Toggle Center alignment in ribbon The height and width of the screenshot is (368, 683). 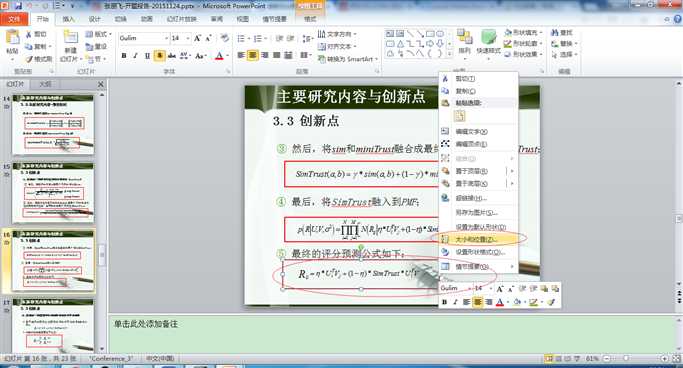(x=253, y=55)
